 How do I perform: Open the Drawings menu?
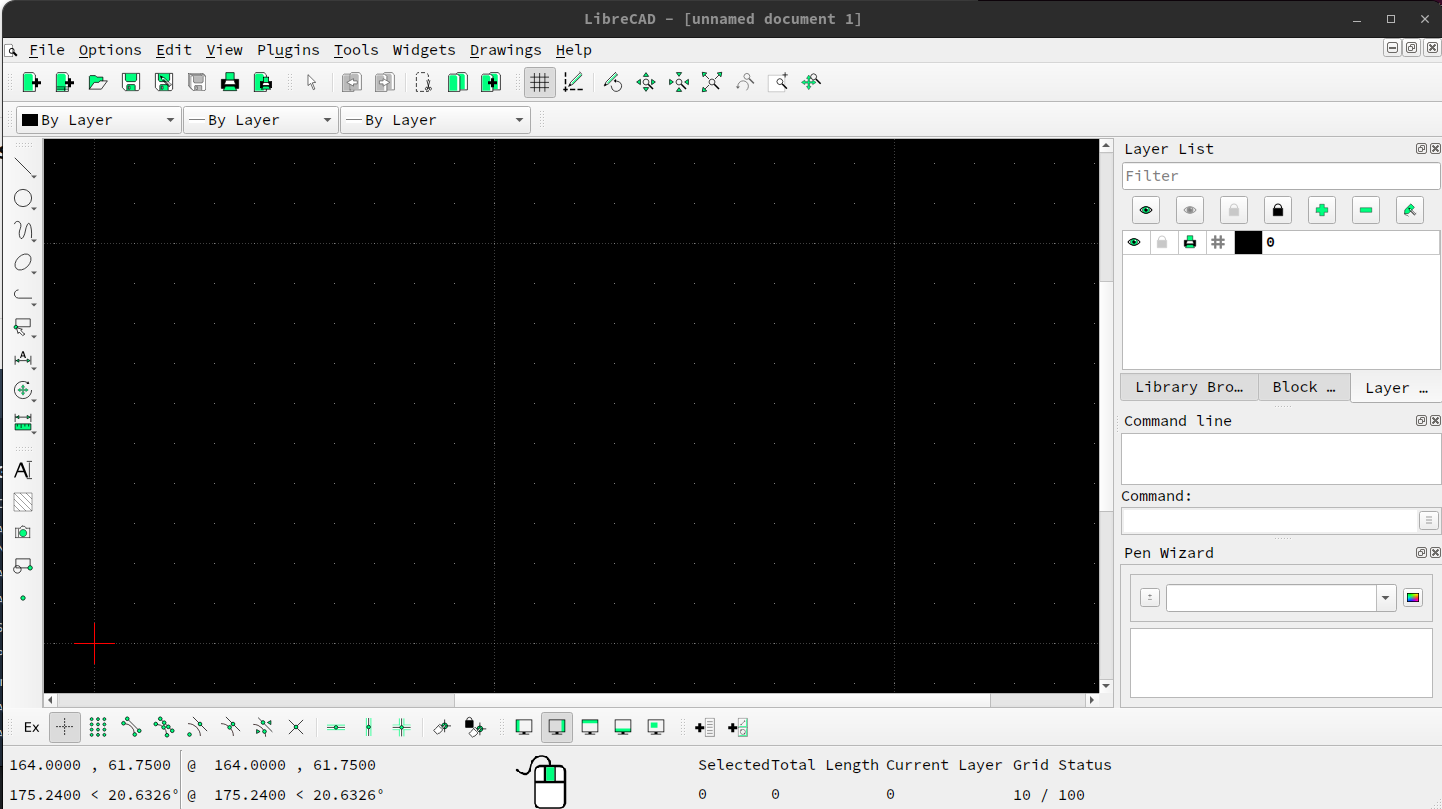click(506, 50)
